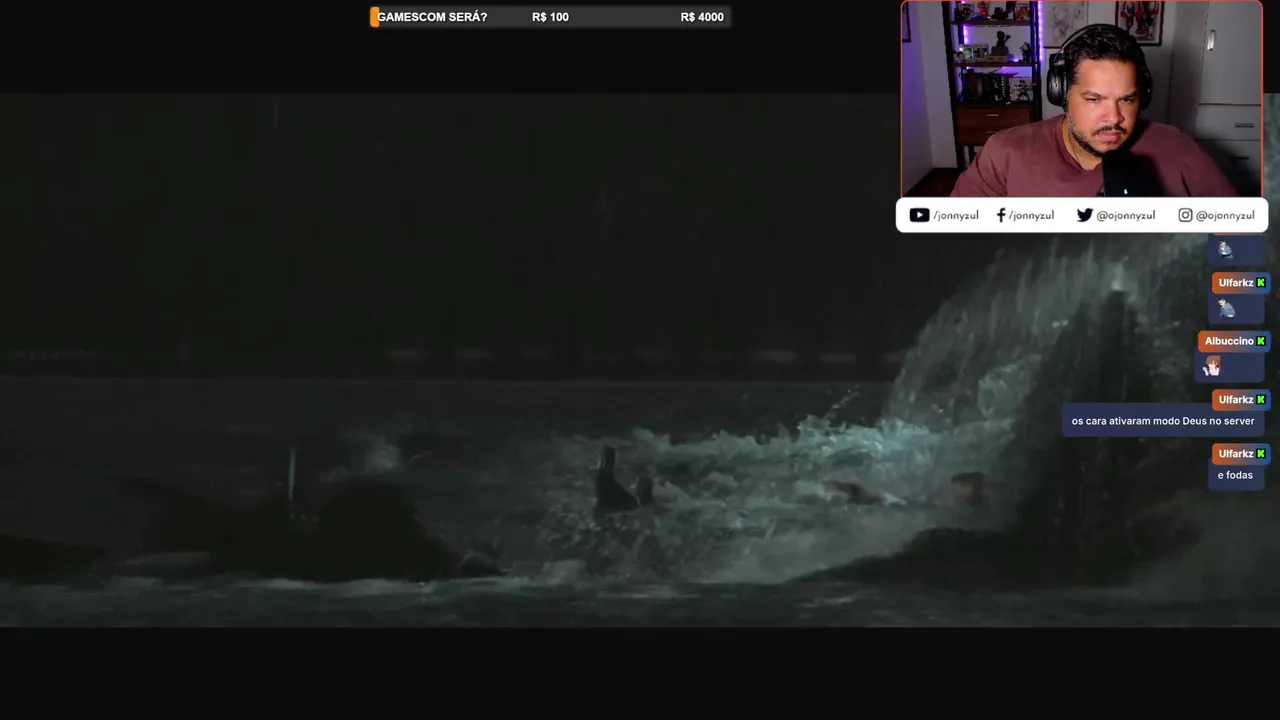Click the 'GAMESCOM SERÁ?' goal title

(432, 17)
